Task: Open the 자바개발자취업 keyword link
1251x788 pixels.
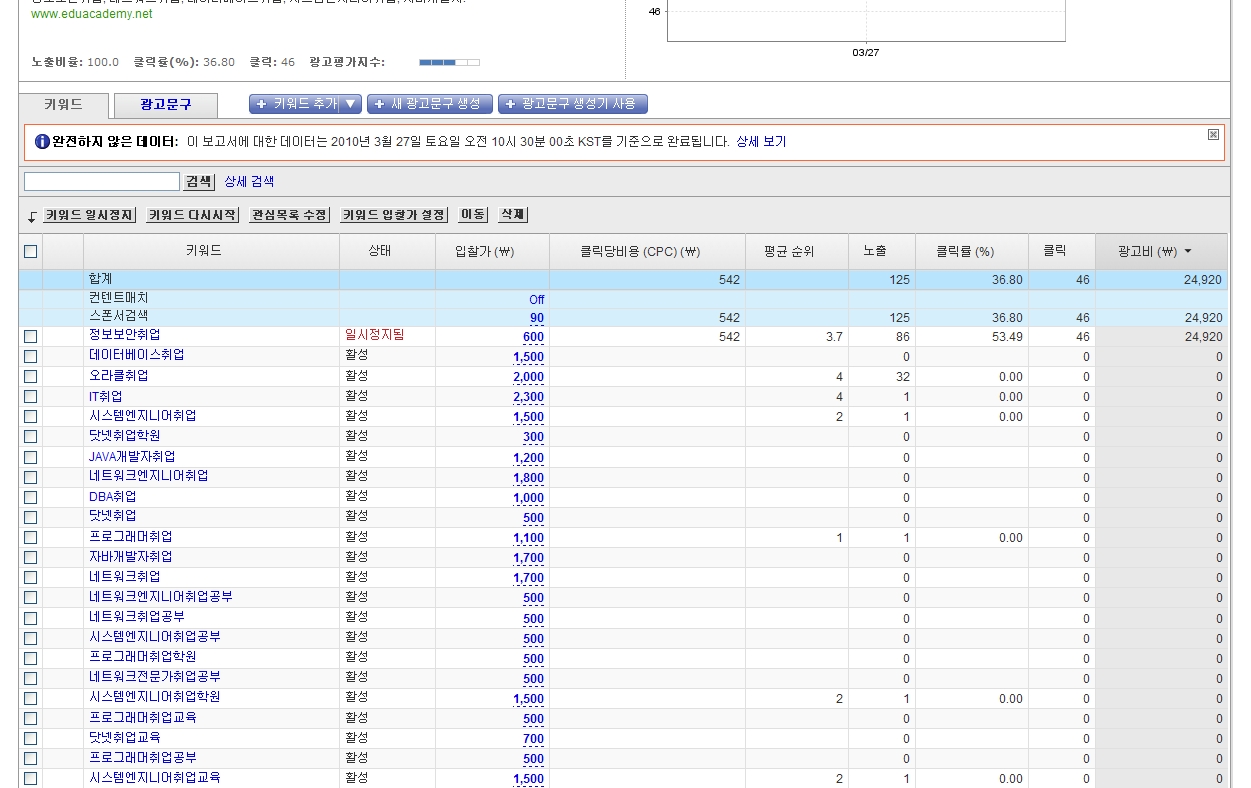Action: (130, 557)
